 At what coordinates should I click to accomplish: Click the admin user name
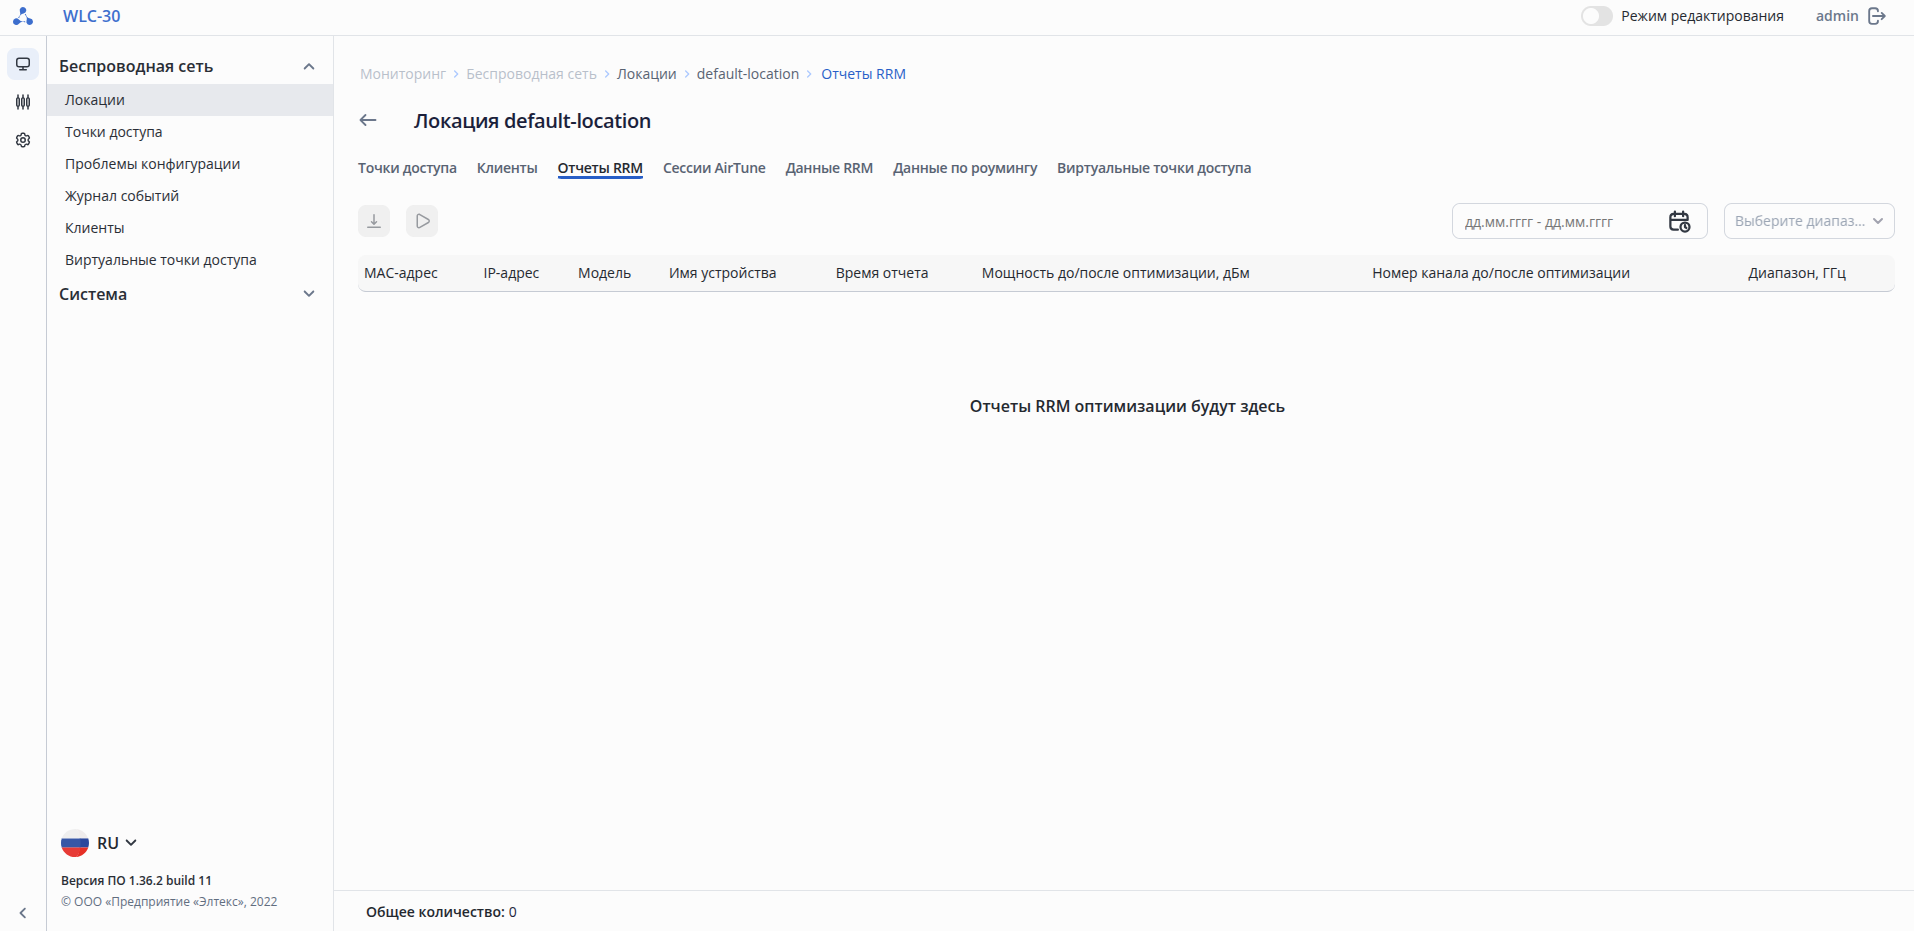point(1837,16)
